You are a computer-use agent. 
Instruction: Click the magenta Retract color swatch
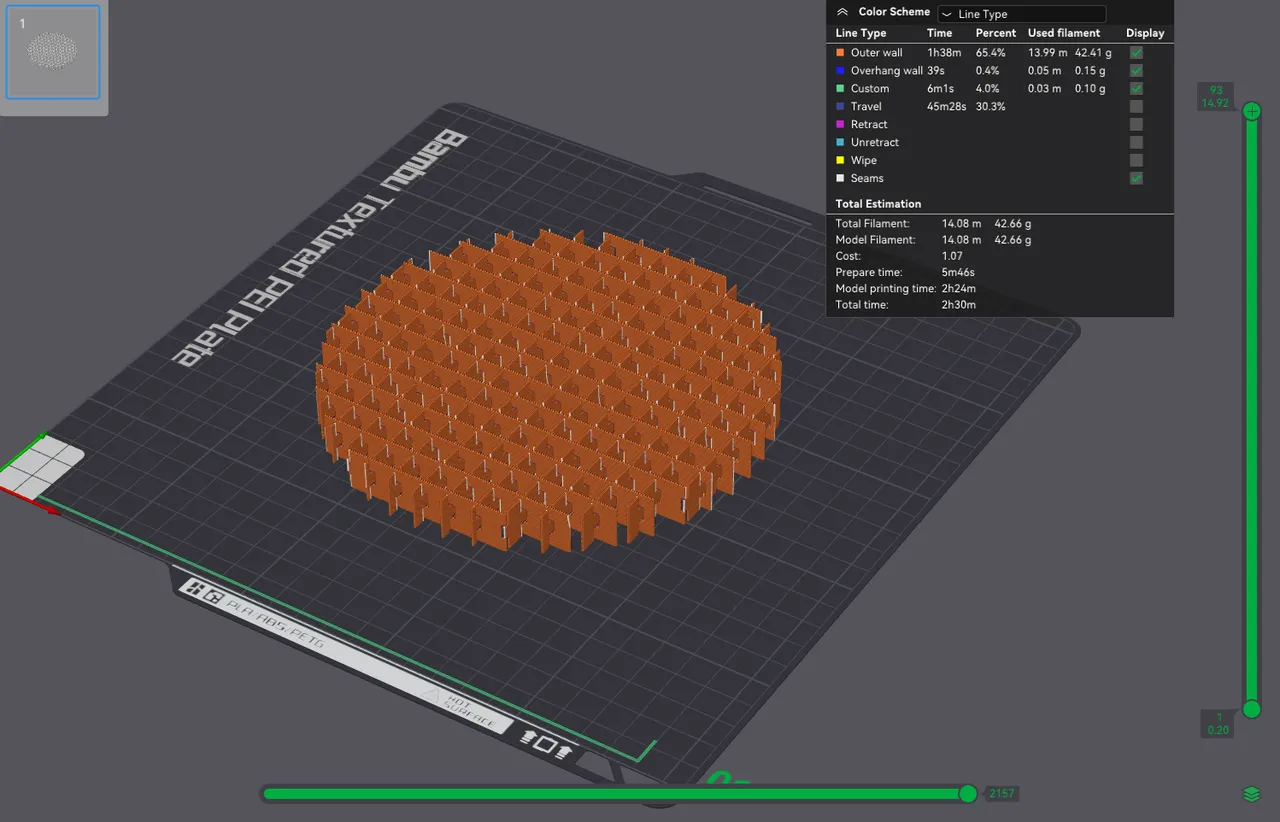(x=841, y=124)
